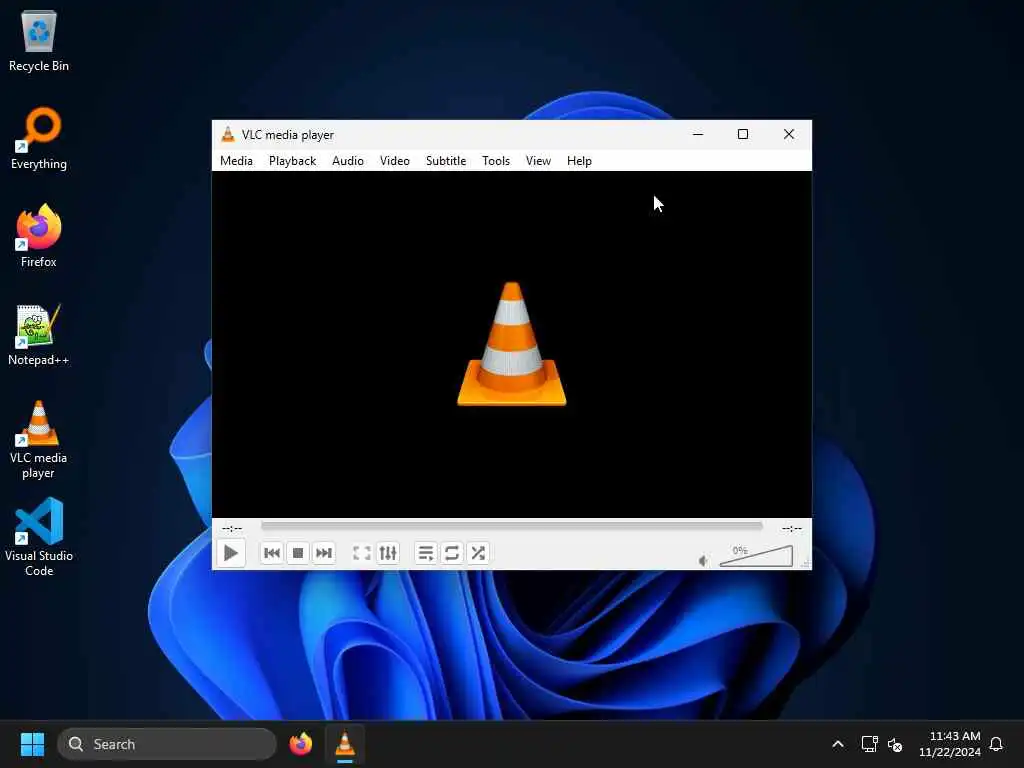Click the VLC taskbar icon

345,744
